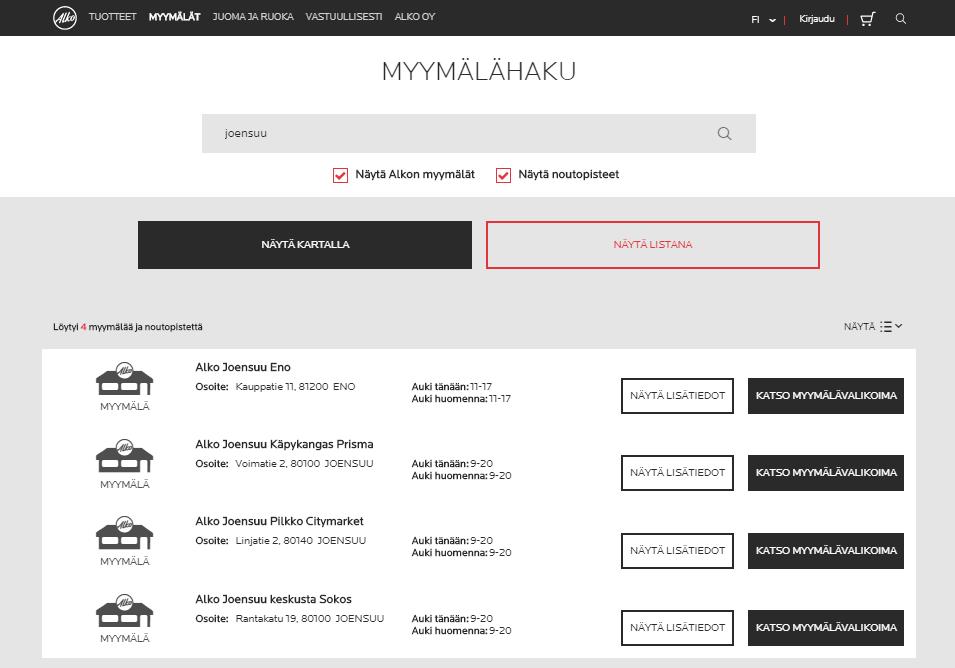Open the JUOMA JA RUOKA menu
Screen dimensions: 955x668
tap(253, 17)
